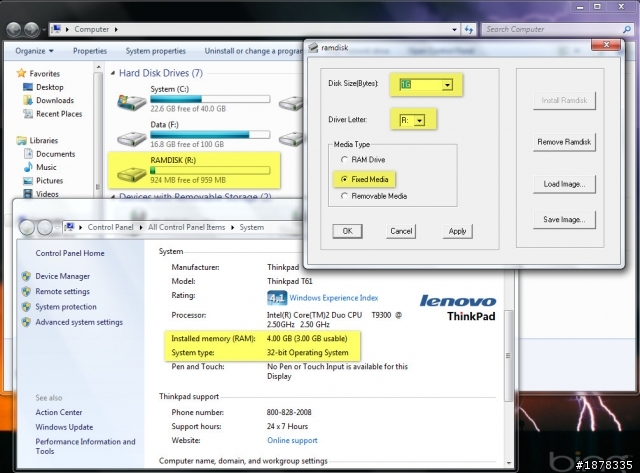Image resolution: width=640 pixels, height=473 pixels.
Task: Click Uninstall or change a program
Action: tap(253, 51)
